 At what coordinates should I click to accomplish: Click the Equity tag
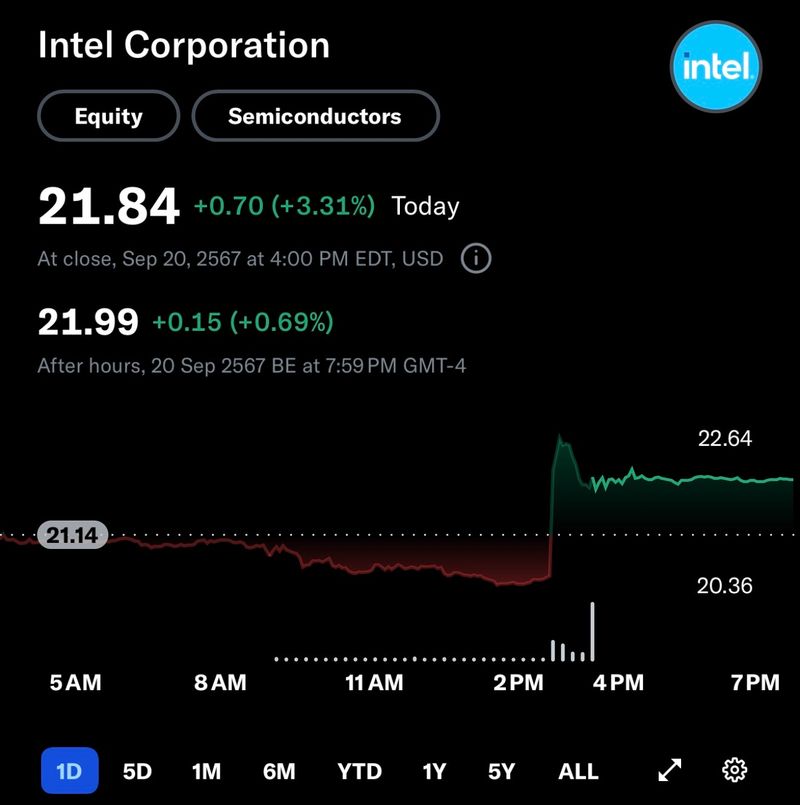coord(108,116)
